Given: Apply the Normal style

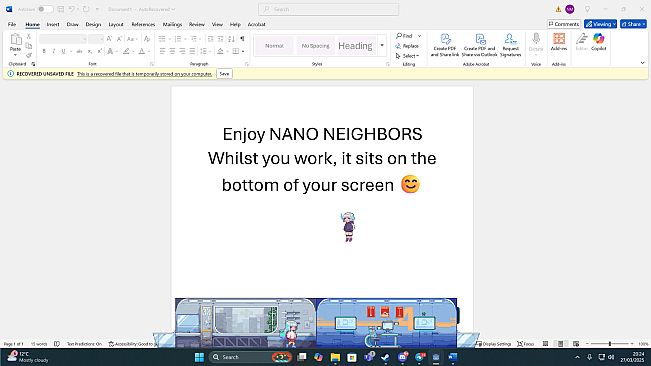Looking at the screenshot, I should [274, 46].
